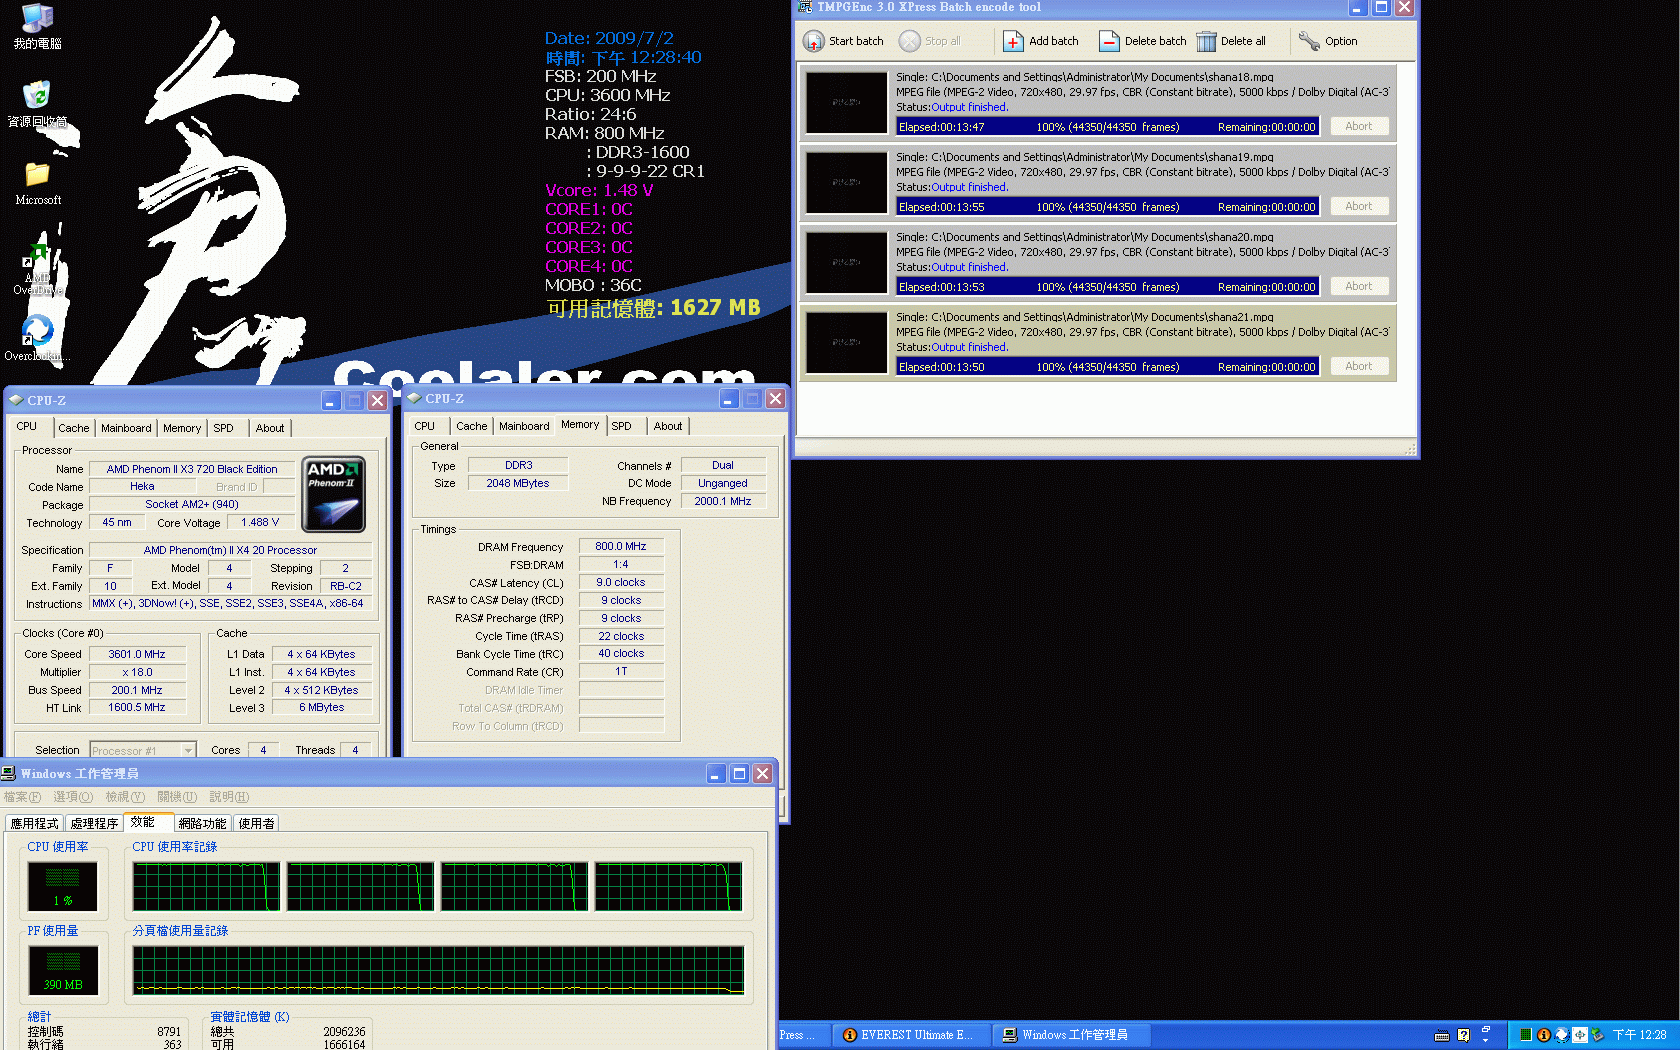Image resolution: width=1680 pixels, height=1050 pixels.
Task: Click the EVEREST tray icon
Action: coord(1543,1035)
